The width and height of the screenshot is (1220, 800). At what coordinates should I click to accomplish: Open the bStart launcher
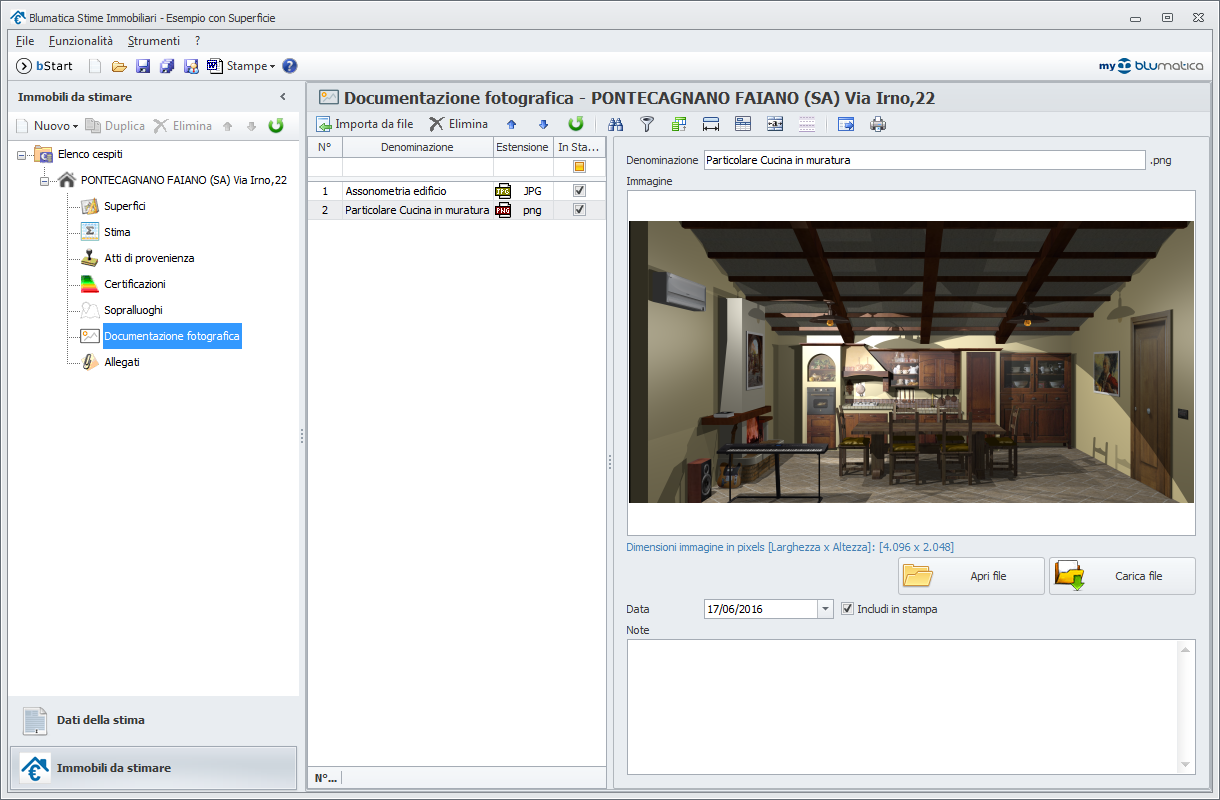pyautogui.click(x=45, y=66)
